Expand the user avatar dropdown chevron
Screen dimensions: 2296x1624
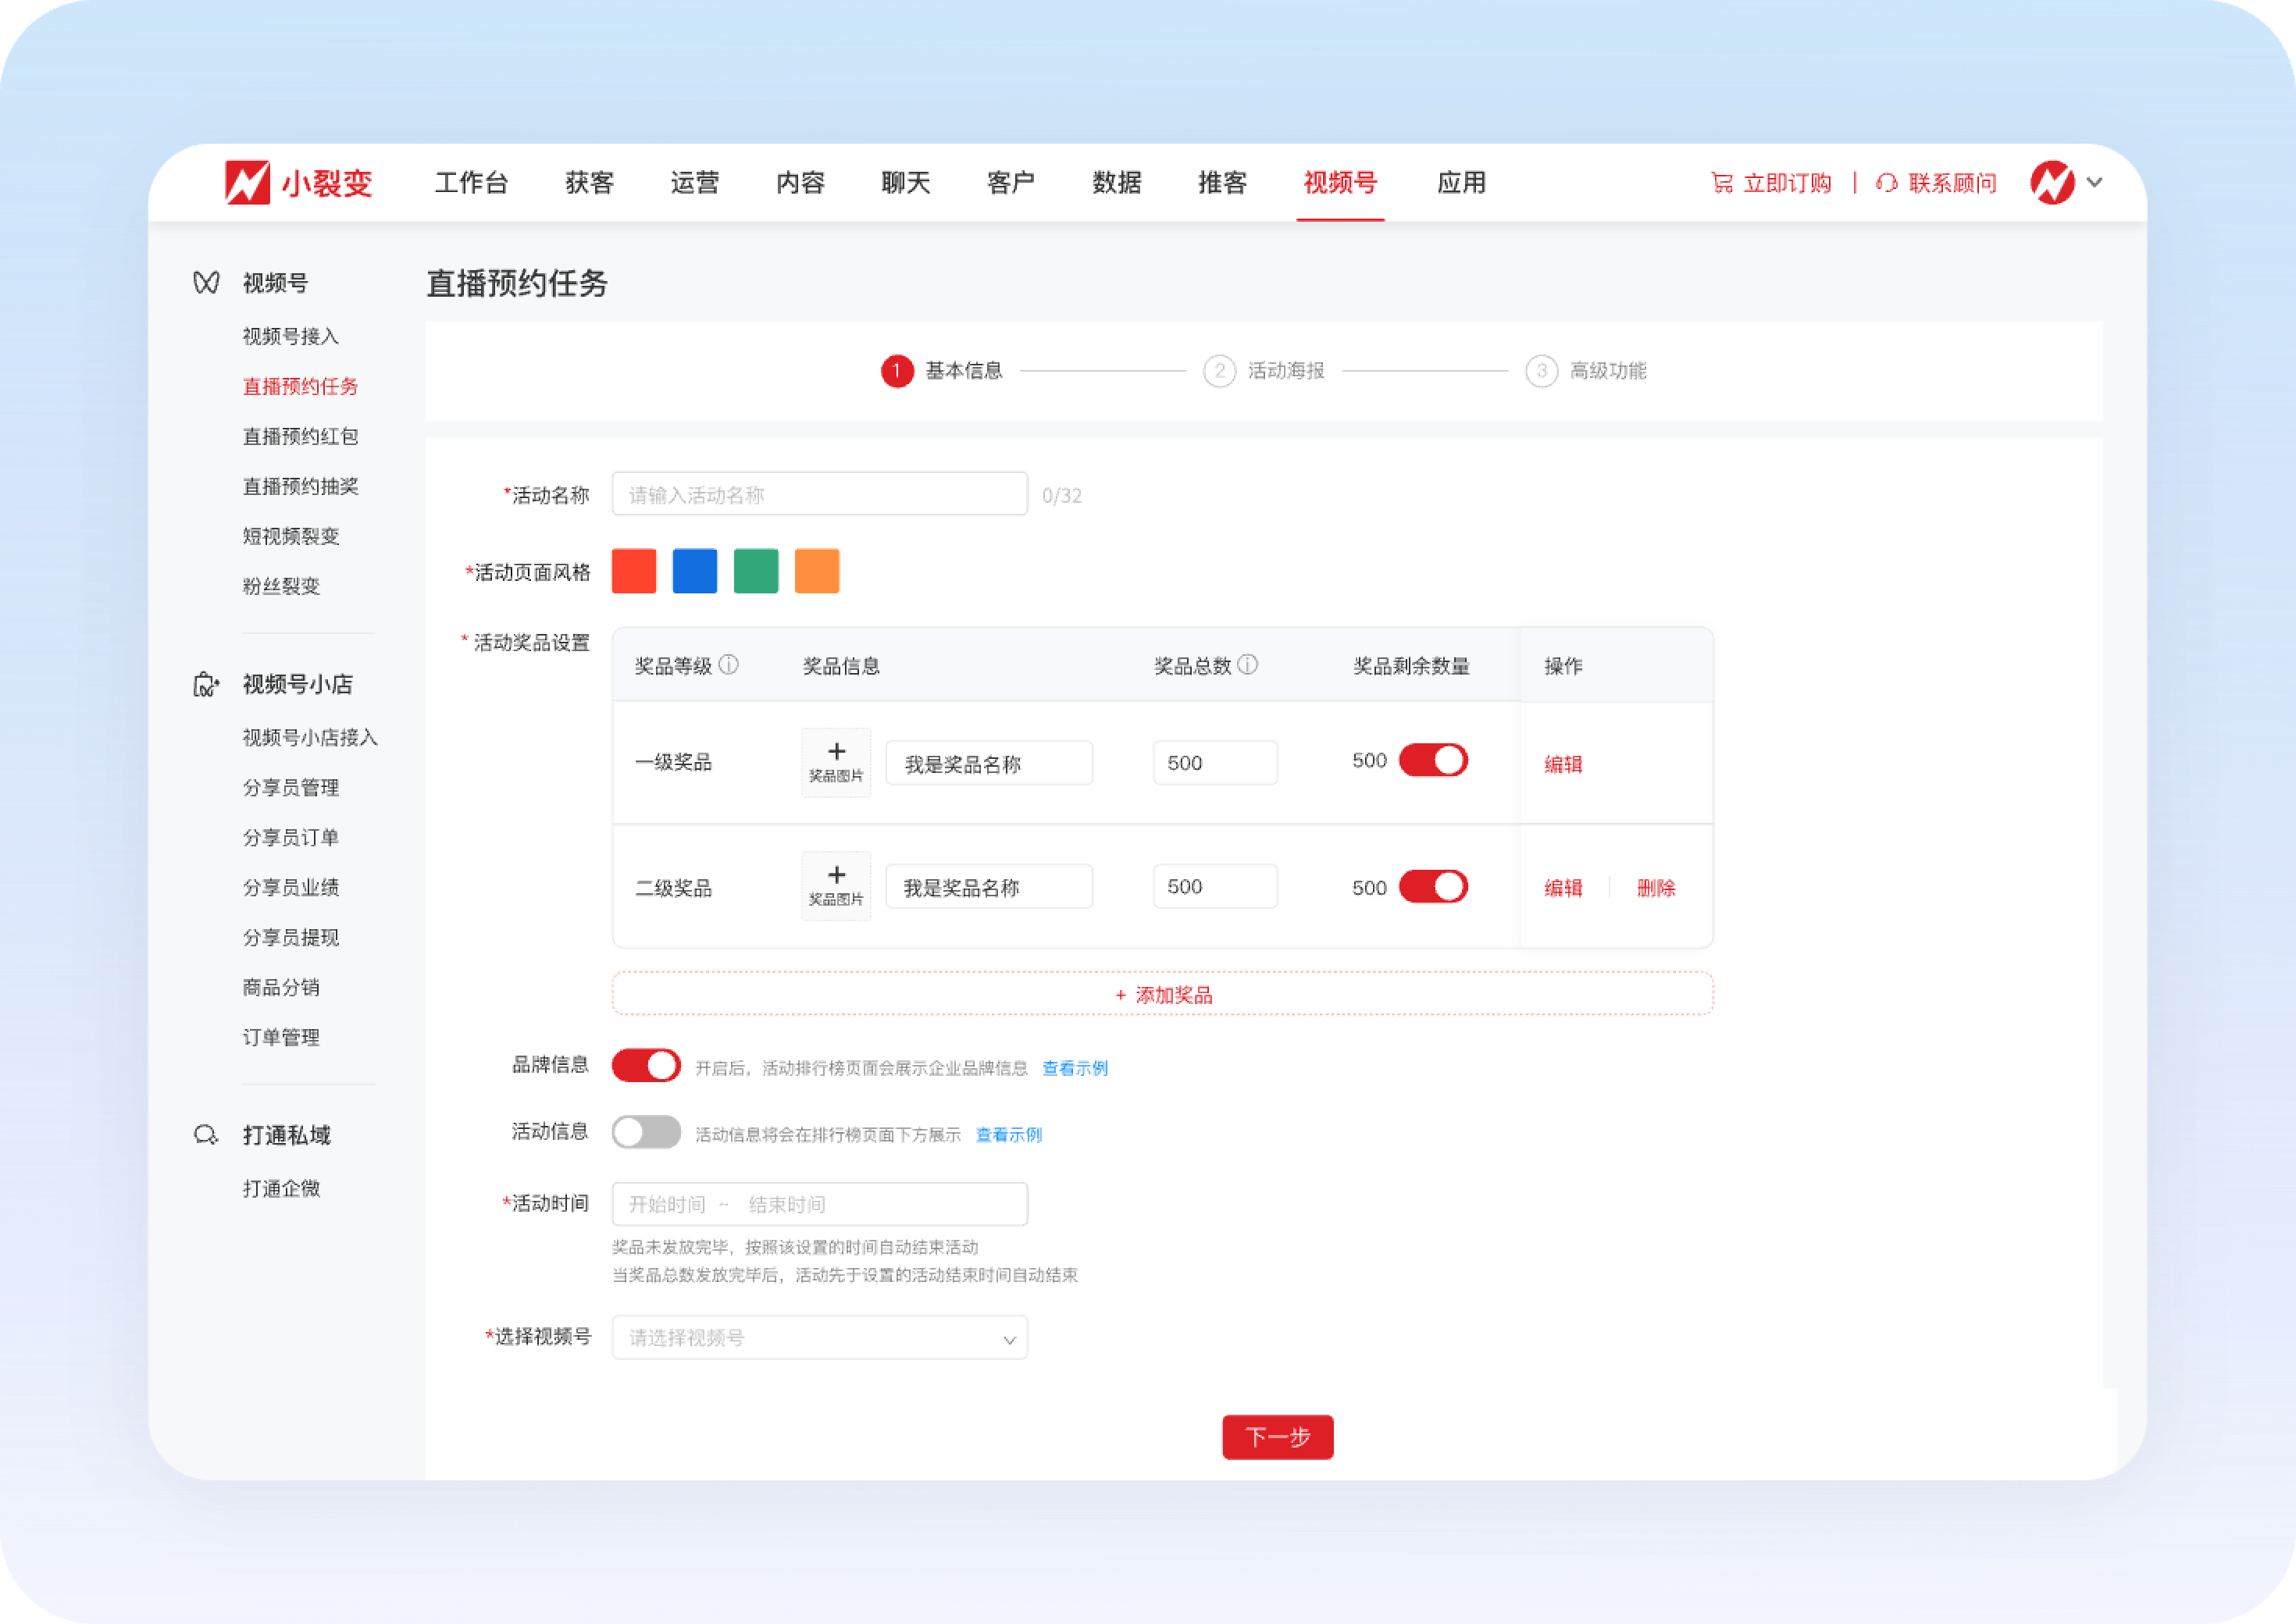(x=2095, y=182)
